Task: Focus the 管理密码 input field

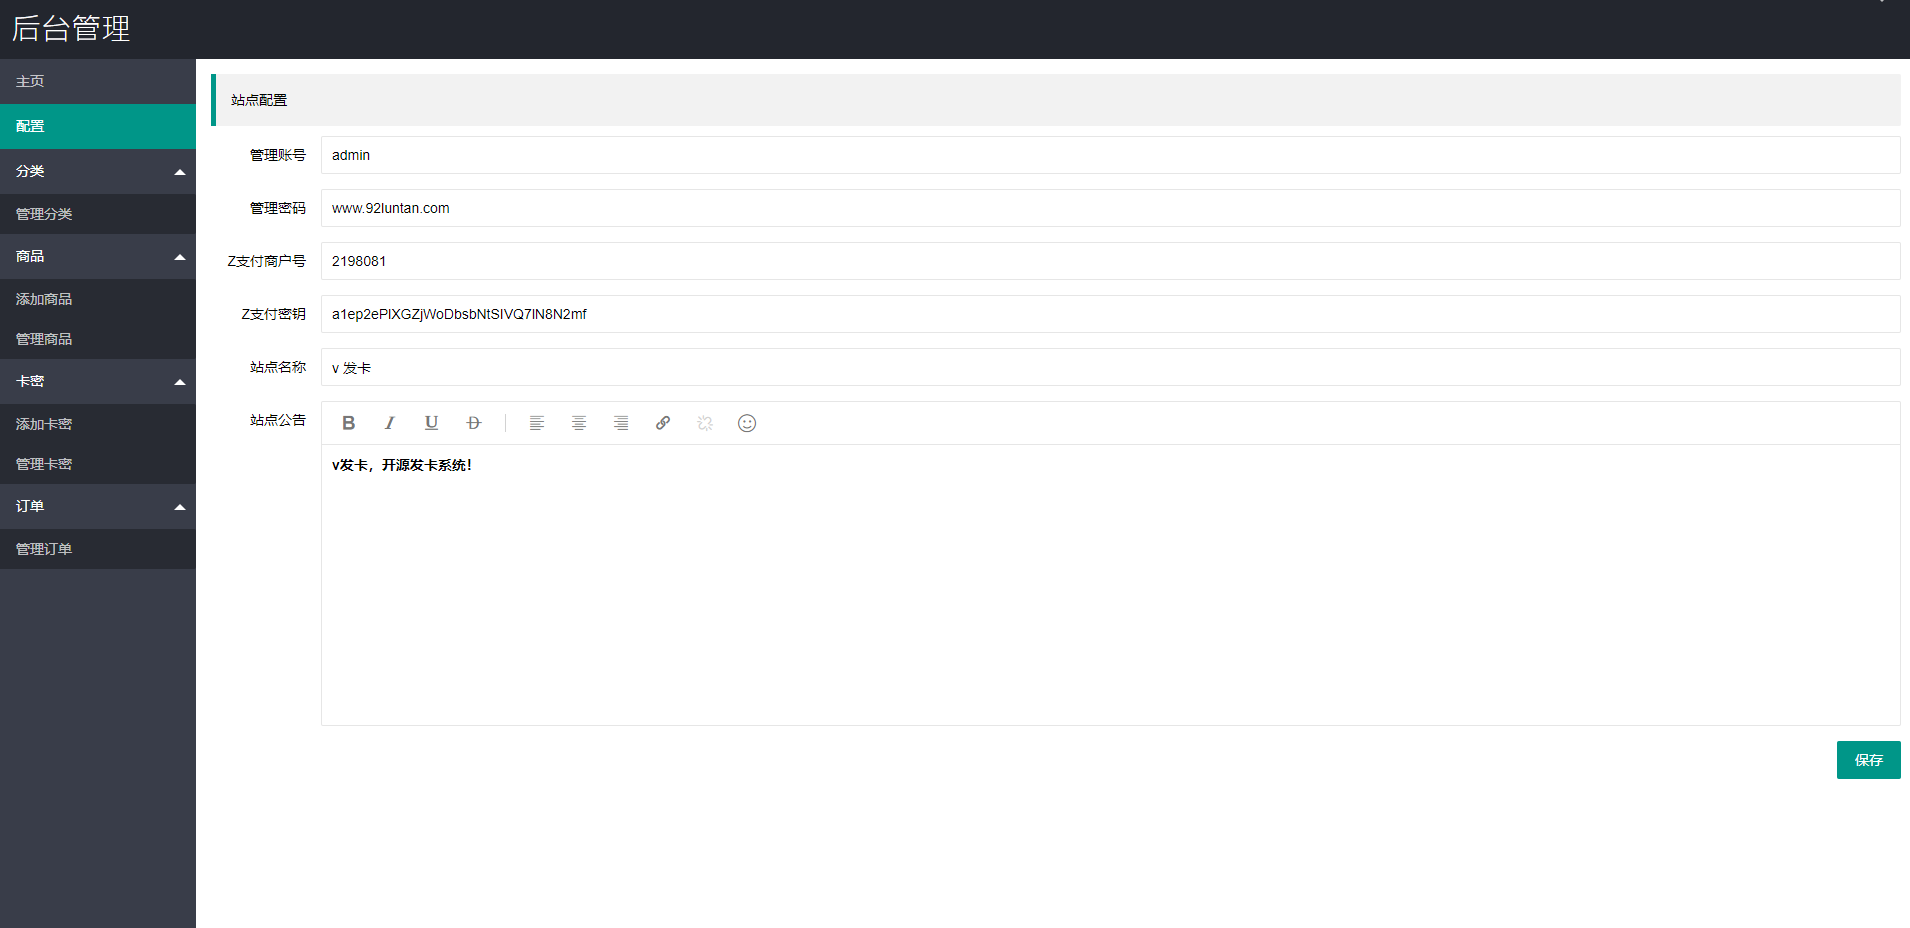Action: point(1110,208)
